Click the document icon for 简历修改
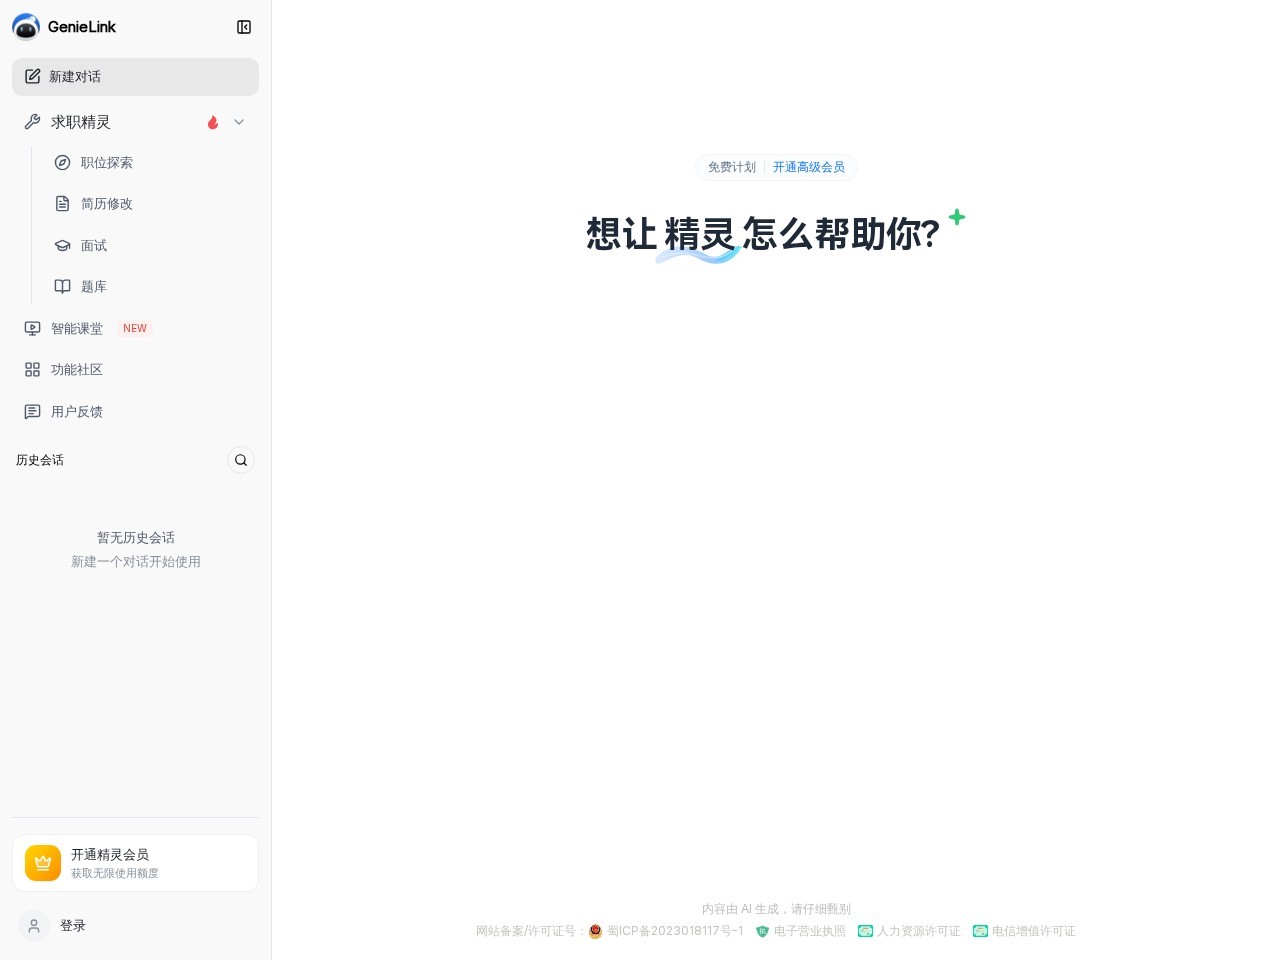The height and width of the screenshot is (960, 1280). click(62, 204)
